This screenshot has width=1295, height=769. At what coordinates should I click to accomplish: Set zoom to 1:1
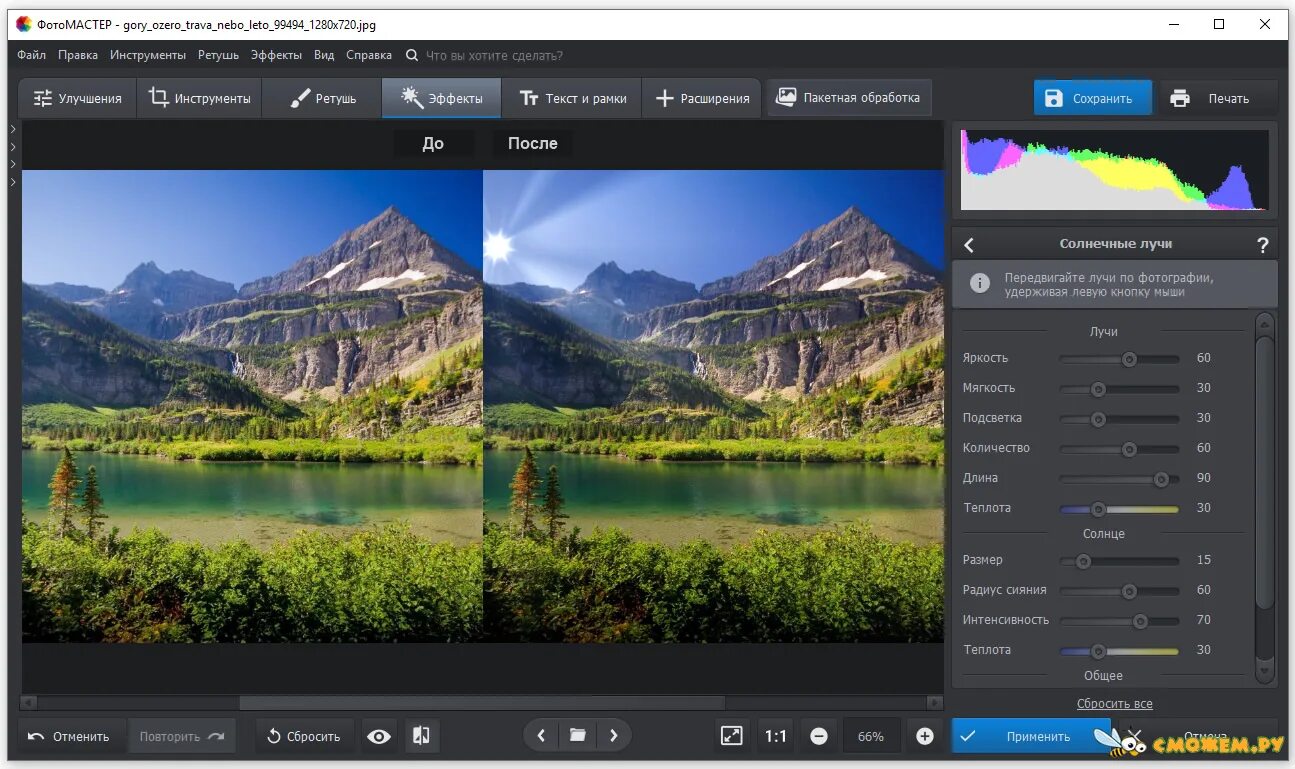tap(776, 736)
